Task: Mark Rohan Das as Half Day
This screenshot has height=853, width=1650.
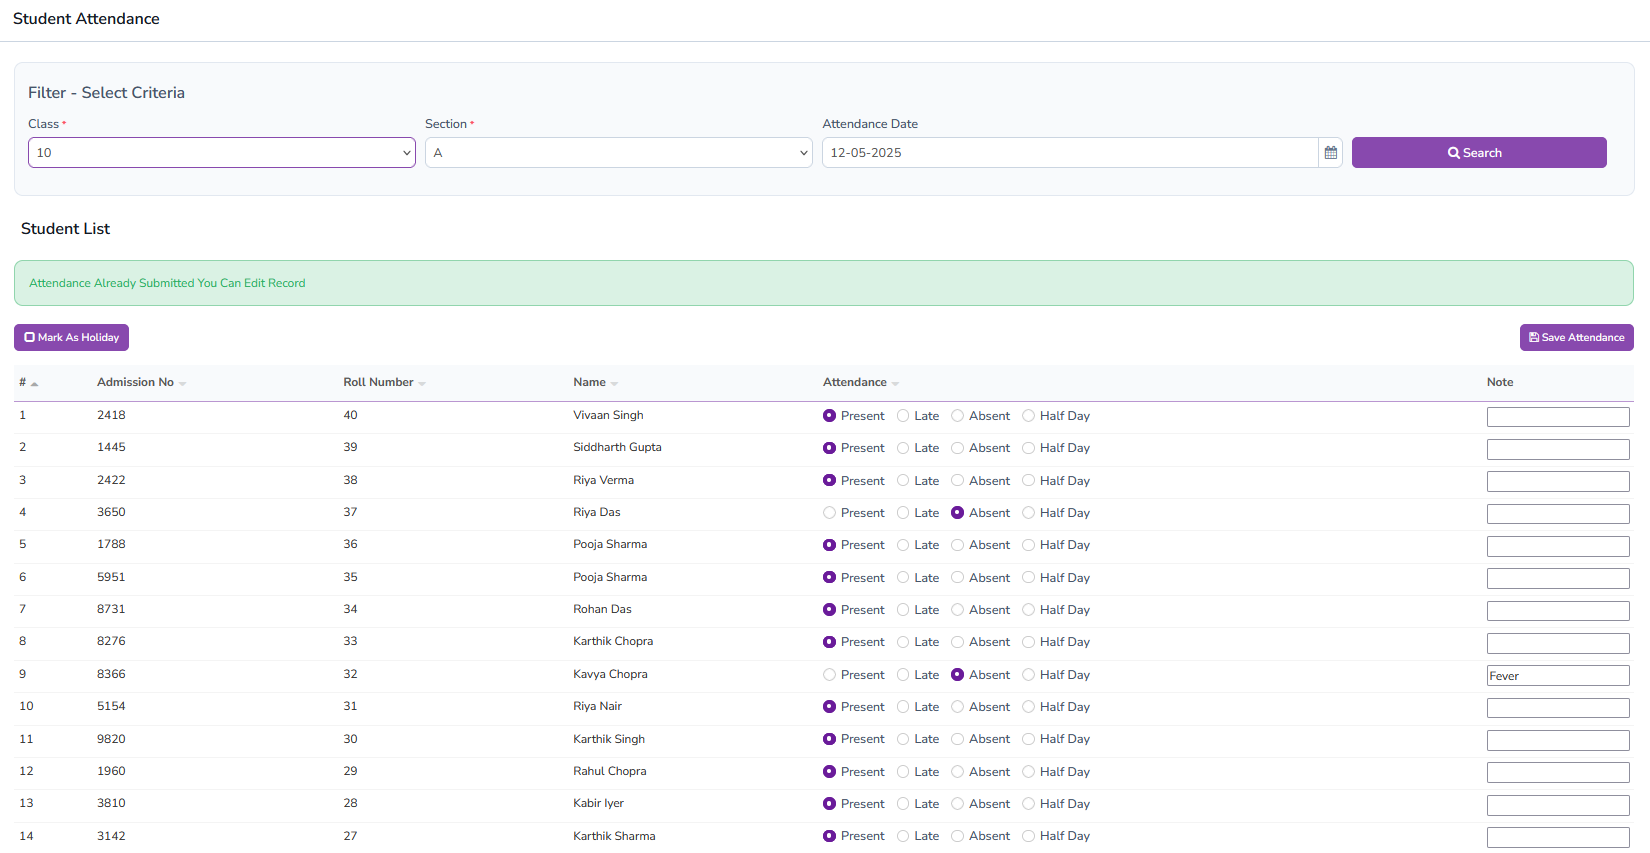Action: tap(1028, 610)
